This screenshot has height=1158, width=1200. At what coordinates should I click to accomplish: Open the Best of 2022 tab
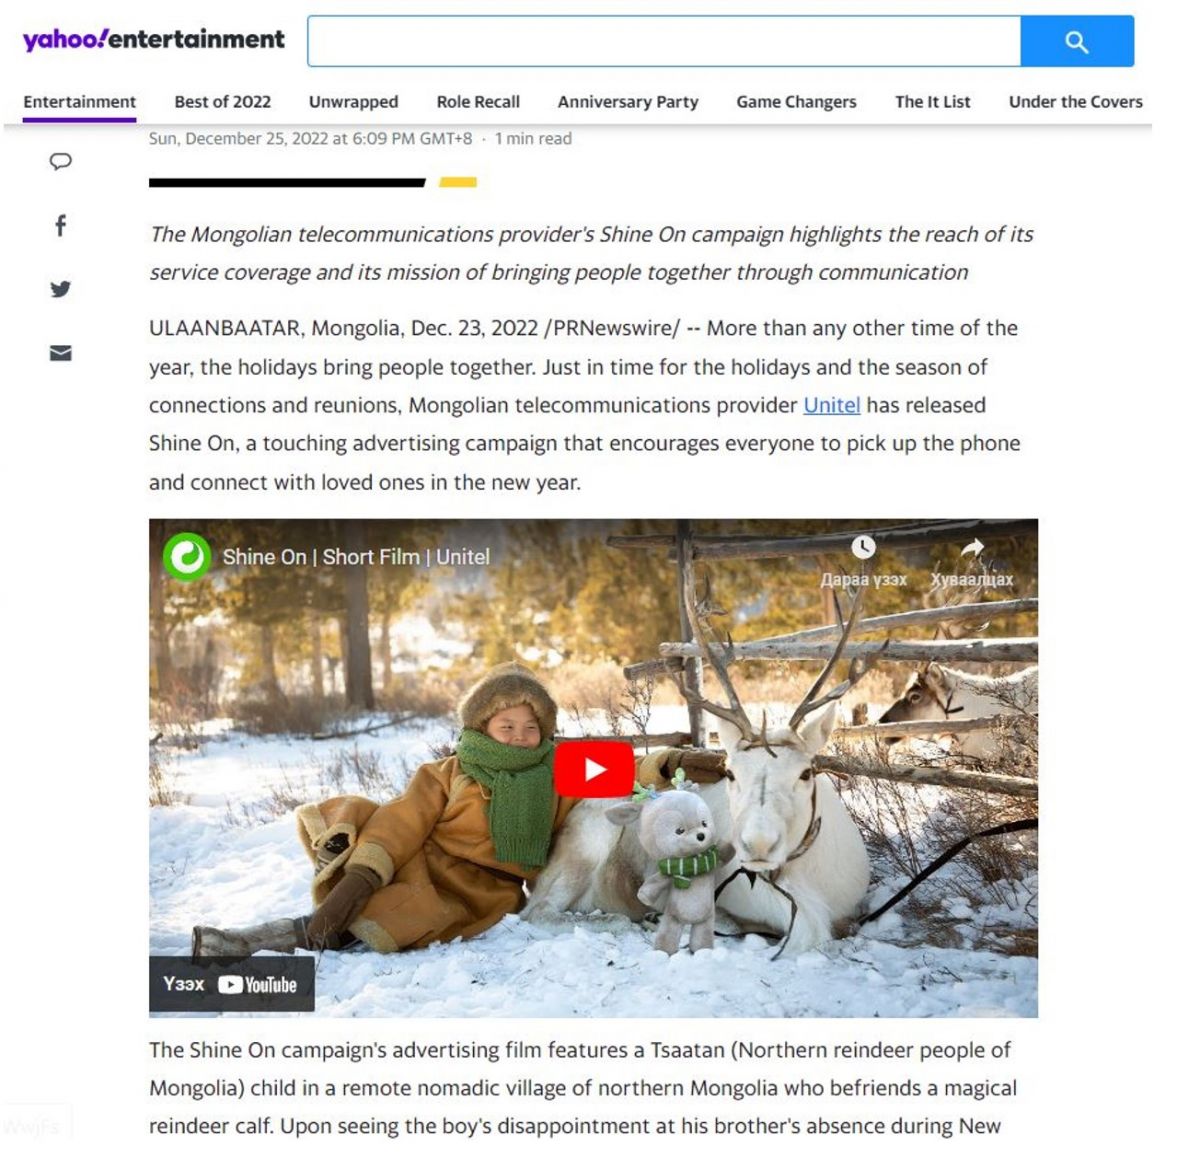pyautogui.click(x=223, y=101)
